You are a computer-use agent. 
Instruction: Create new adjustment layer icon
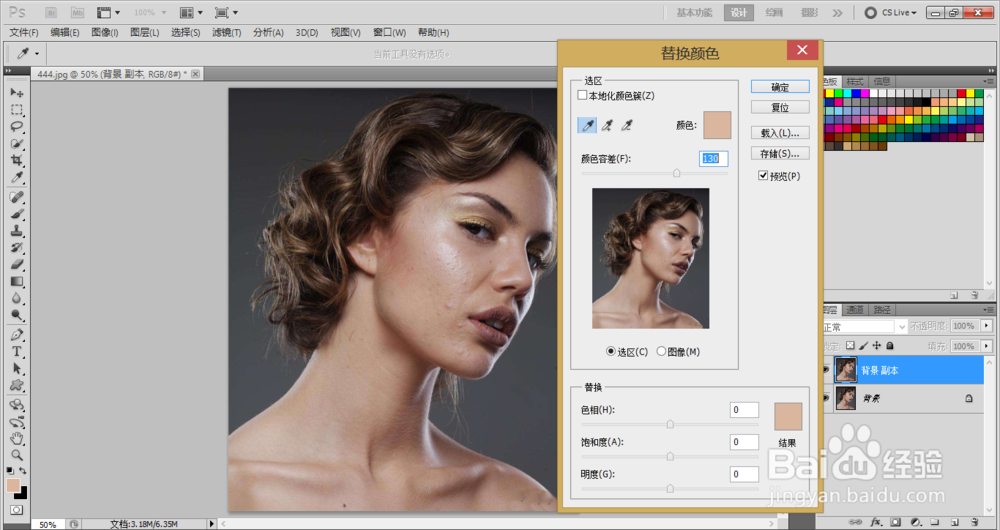[x=916, y=522]
